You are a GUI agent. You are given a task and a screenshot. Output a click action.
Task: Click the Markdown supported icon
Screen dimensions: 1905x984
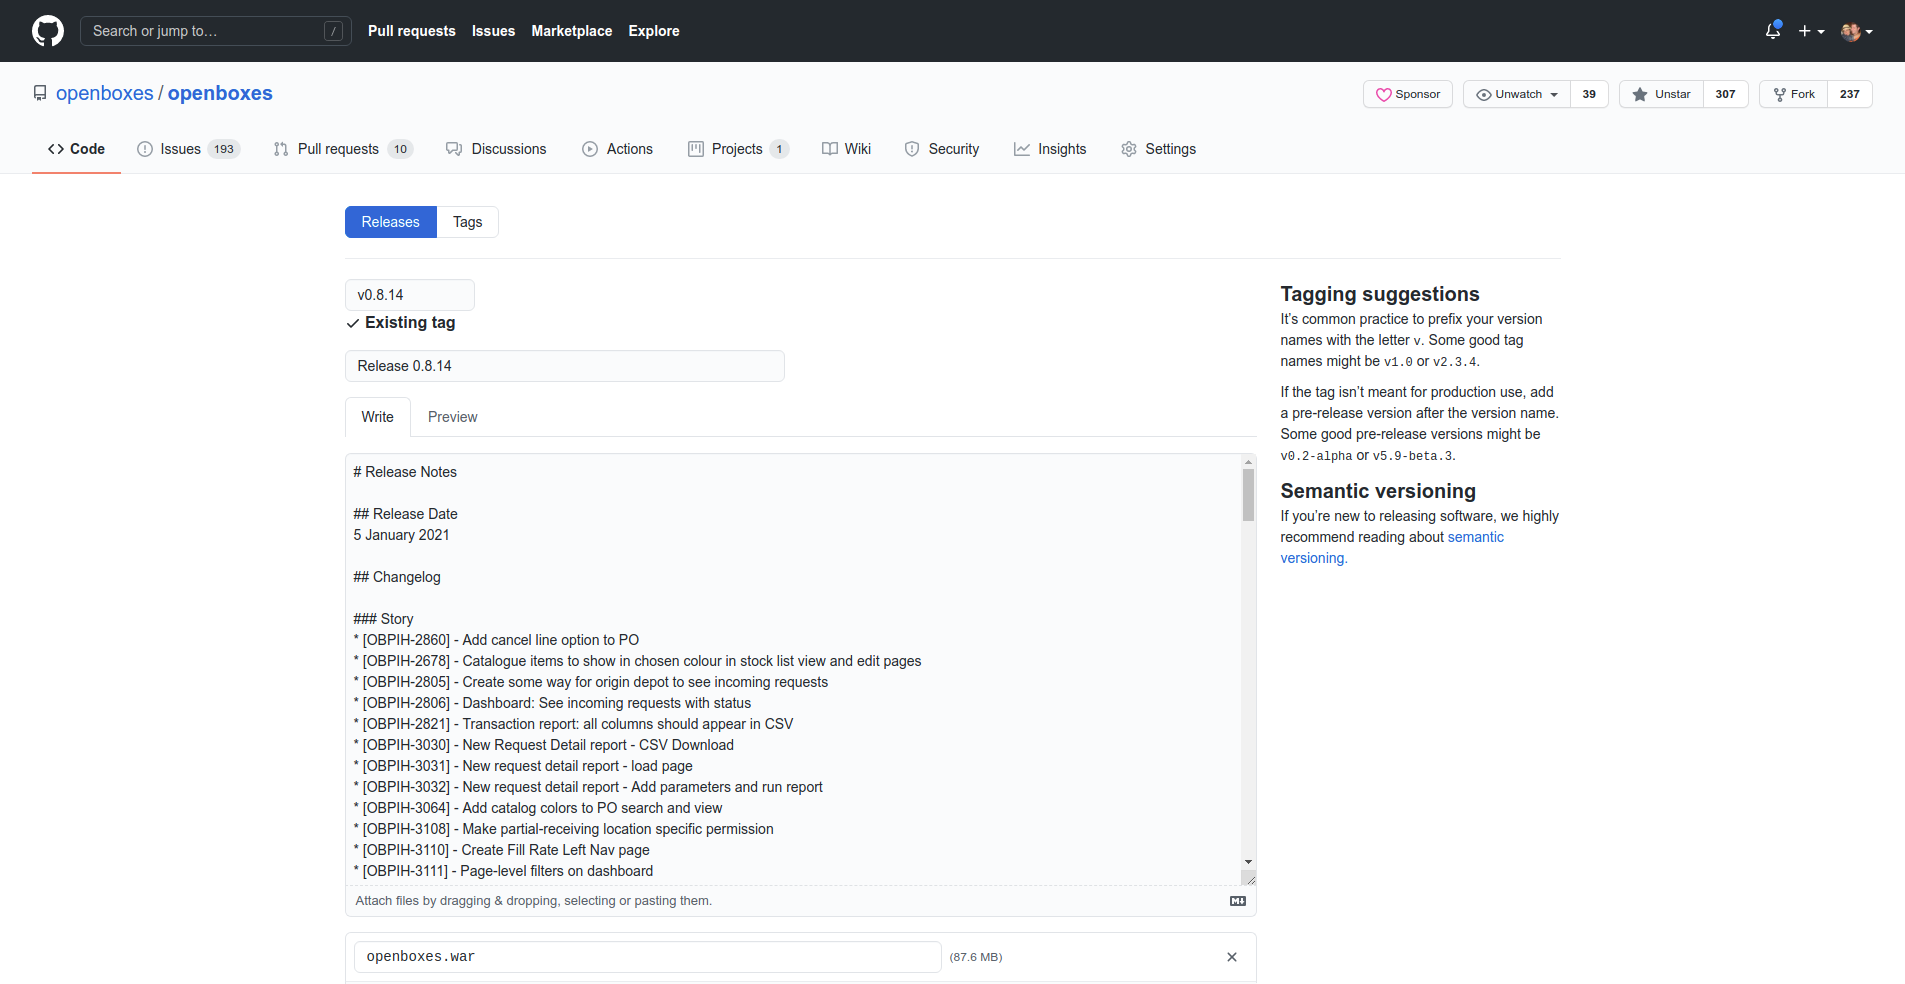tap(1238, 901)
